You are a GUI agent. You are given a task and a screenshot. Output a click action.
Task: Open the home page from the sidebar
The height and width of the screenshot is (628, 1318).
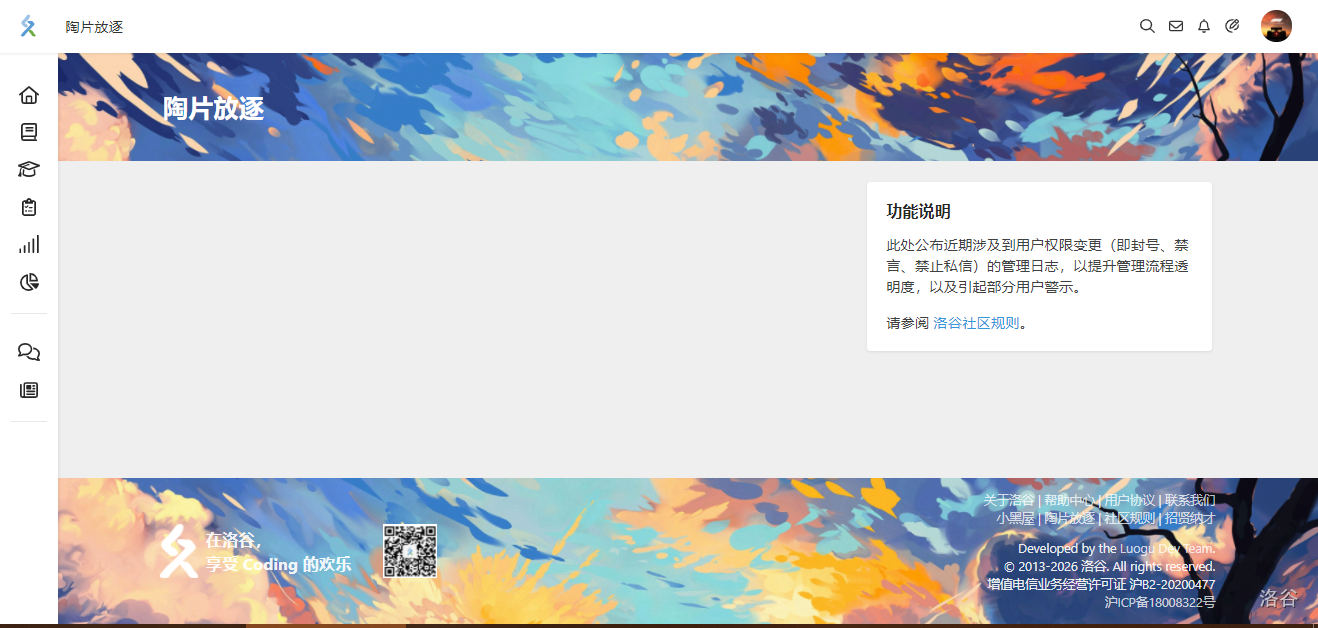pyautogui.click(x=29, y=95)
